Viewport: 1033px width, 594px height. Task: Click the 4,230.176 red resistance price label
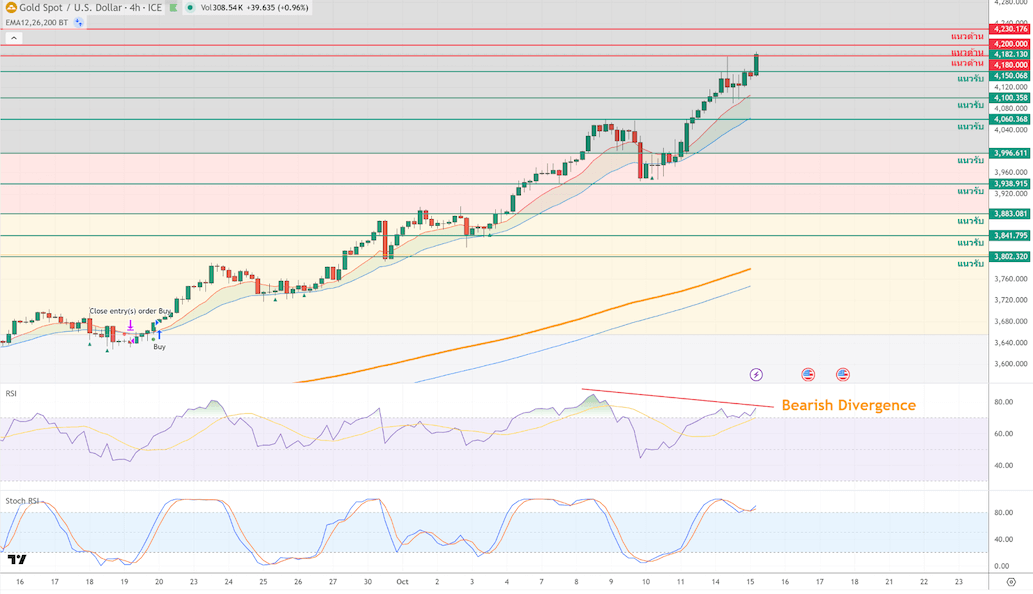(1010, 29)
